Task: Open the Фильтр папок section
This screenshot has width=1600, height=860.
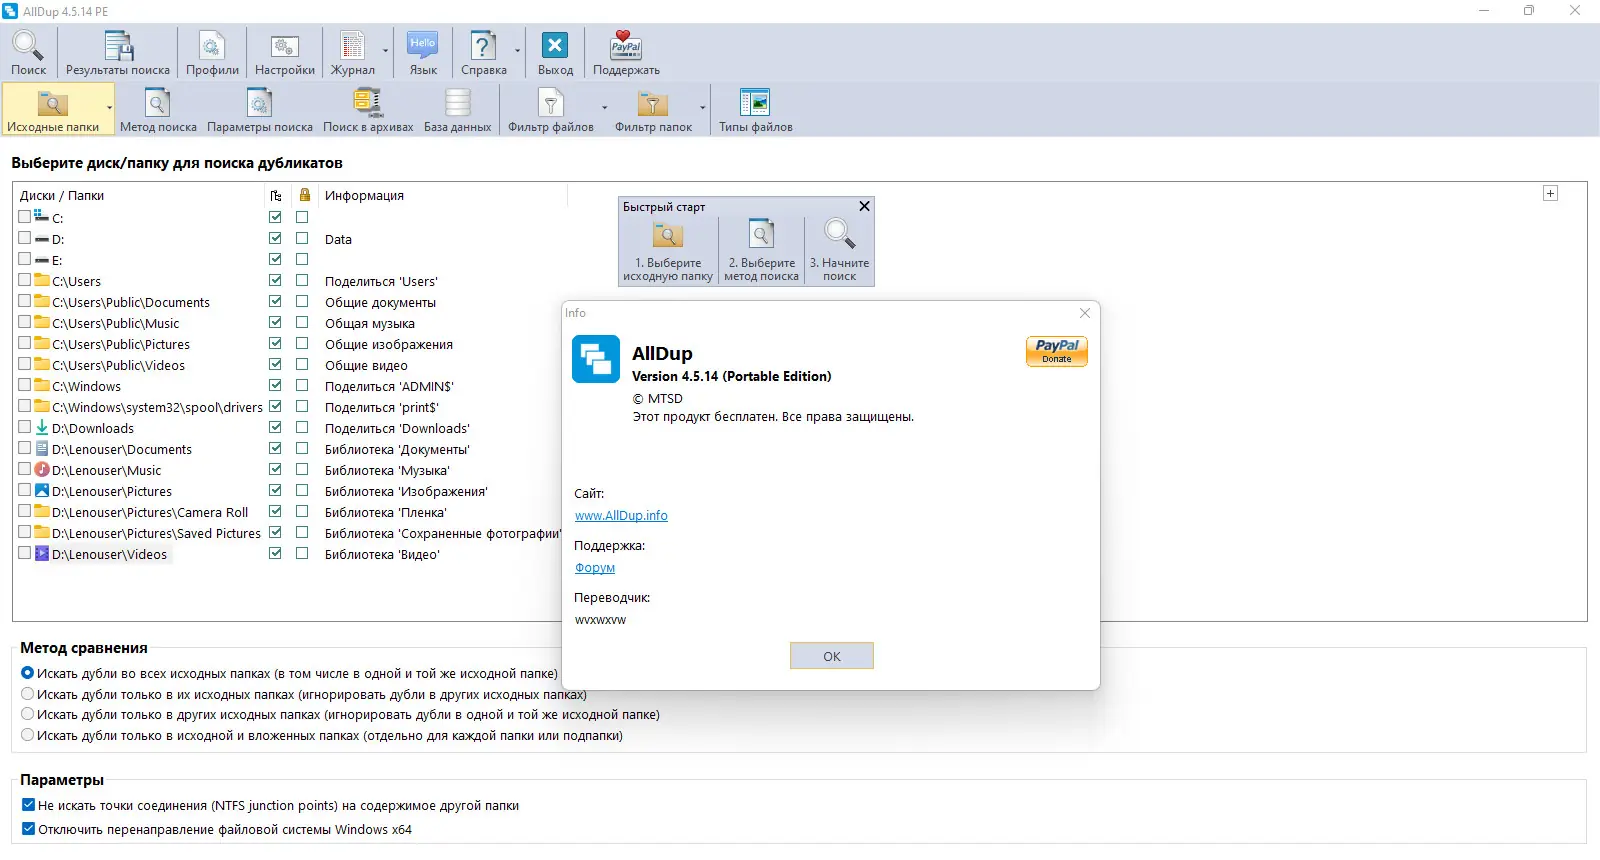Action: tap(653, 109)
